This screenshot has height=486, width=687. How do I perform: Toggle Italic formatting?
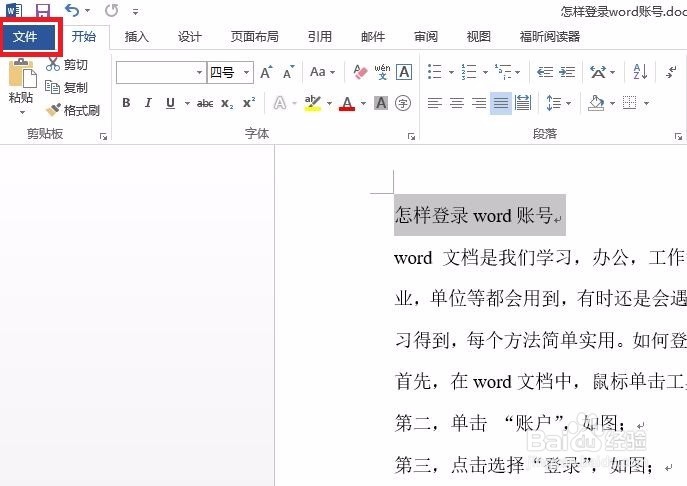click(148, 103)
